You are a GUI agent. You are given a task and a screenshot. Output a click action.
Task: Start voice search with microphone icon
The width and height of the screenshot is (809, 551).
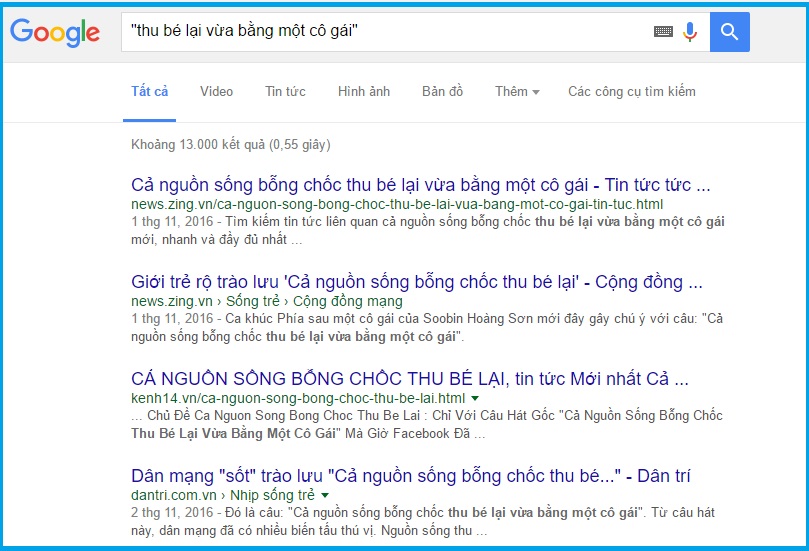point(689,32)
